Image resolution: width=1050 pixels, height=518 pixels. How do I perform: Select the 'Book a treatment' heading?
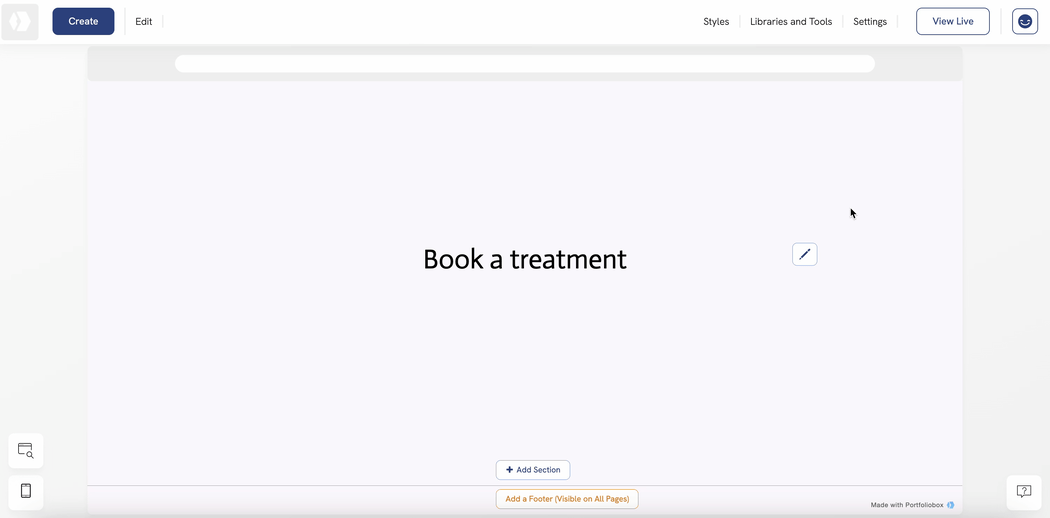524,259
